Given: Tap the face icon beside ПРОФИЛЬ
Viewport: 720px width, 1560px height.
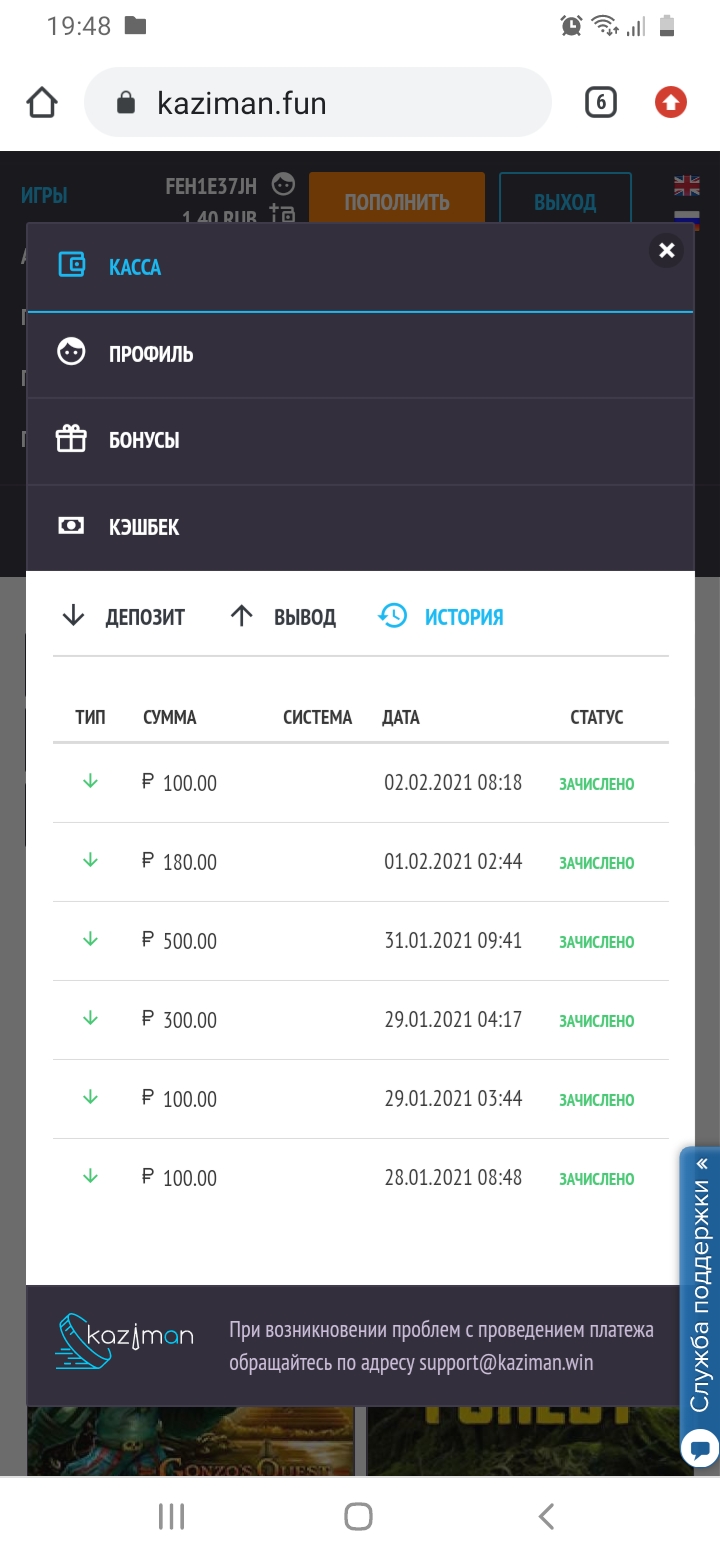Looking at the screenshot, I should (71, 352).
